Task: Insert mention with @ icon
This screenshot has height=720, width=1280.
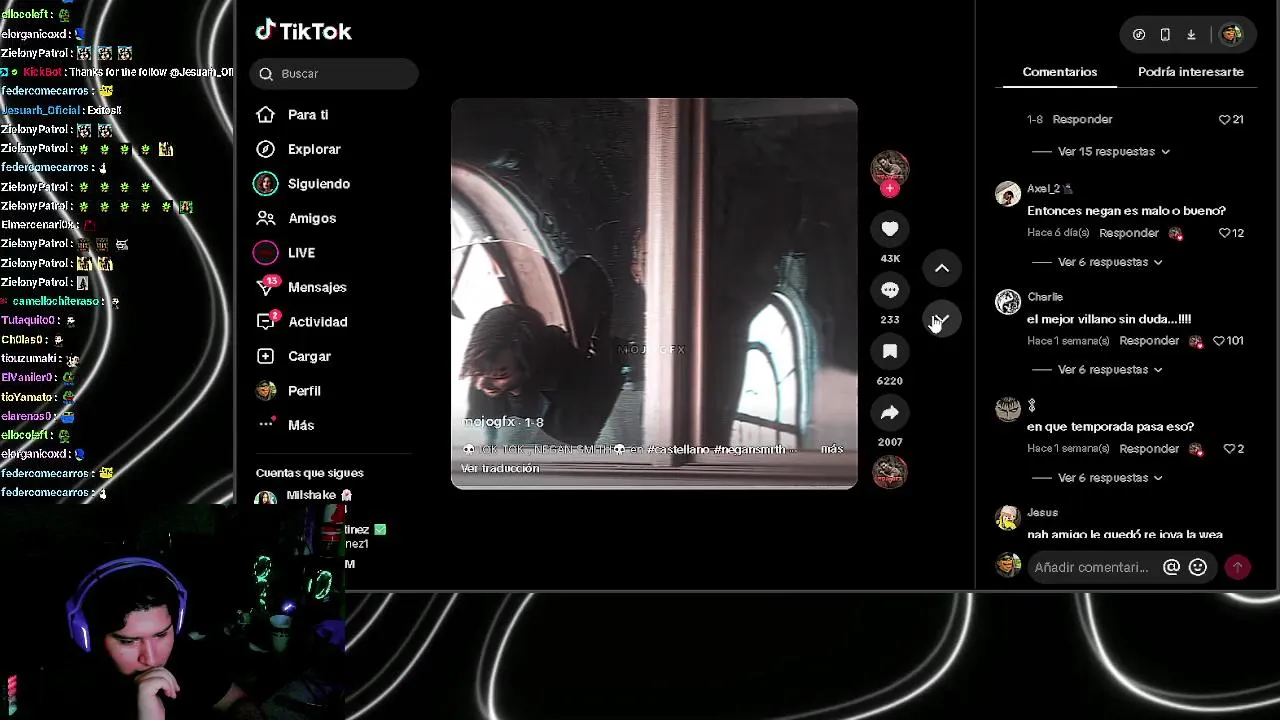Action: (x=1171, y=567)
